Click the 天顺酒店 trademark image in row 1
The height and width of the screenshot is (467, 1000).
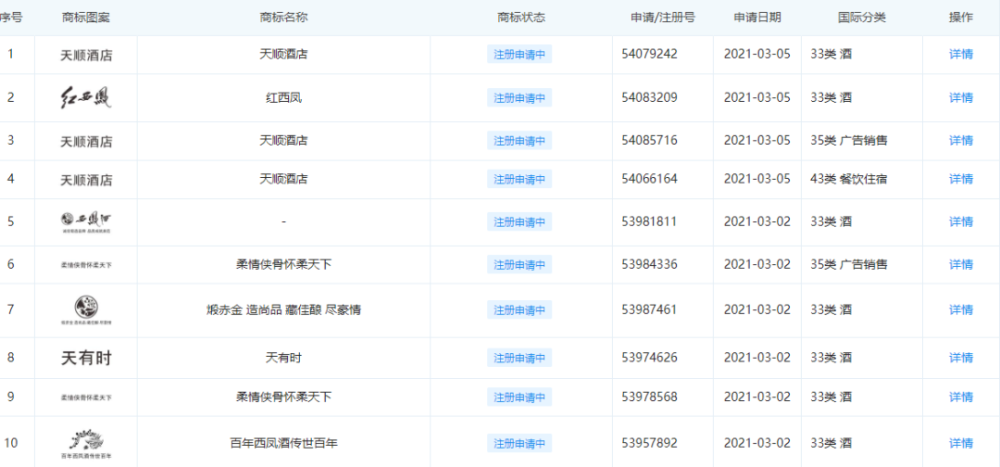click(x=86, y=56)
